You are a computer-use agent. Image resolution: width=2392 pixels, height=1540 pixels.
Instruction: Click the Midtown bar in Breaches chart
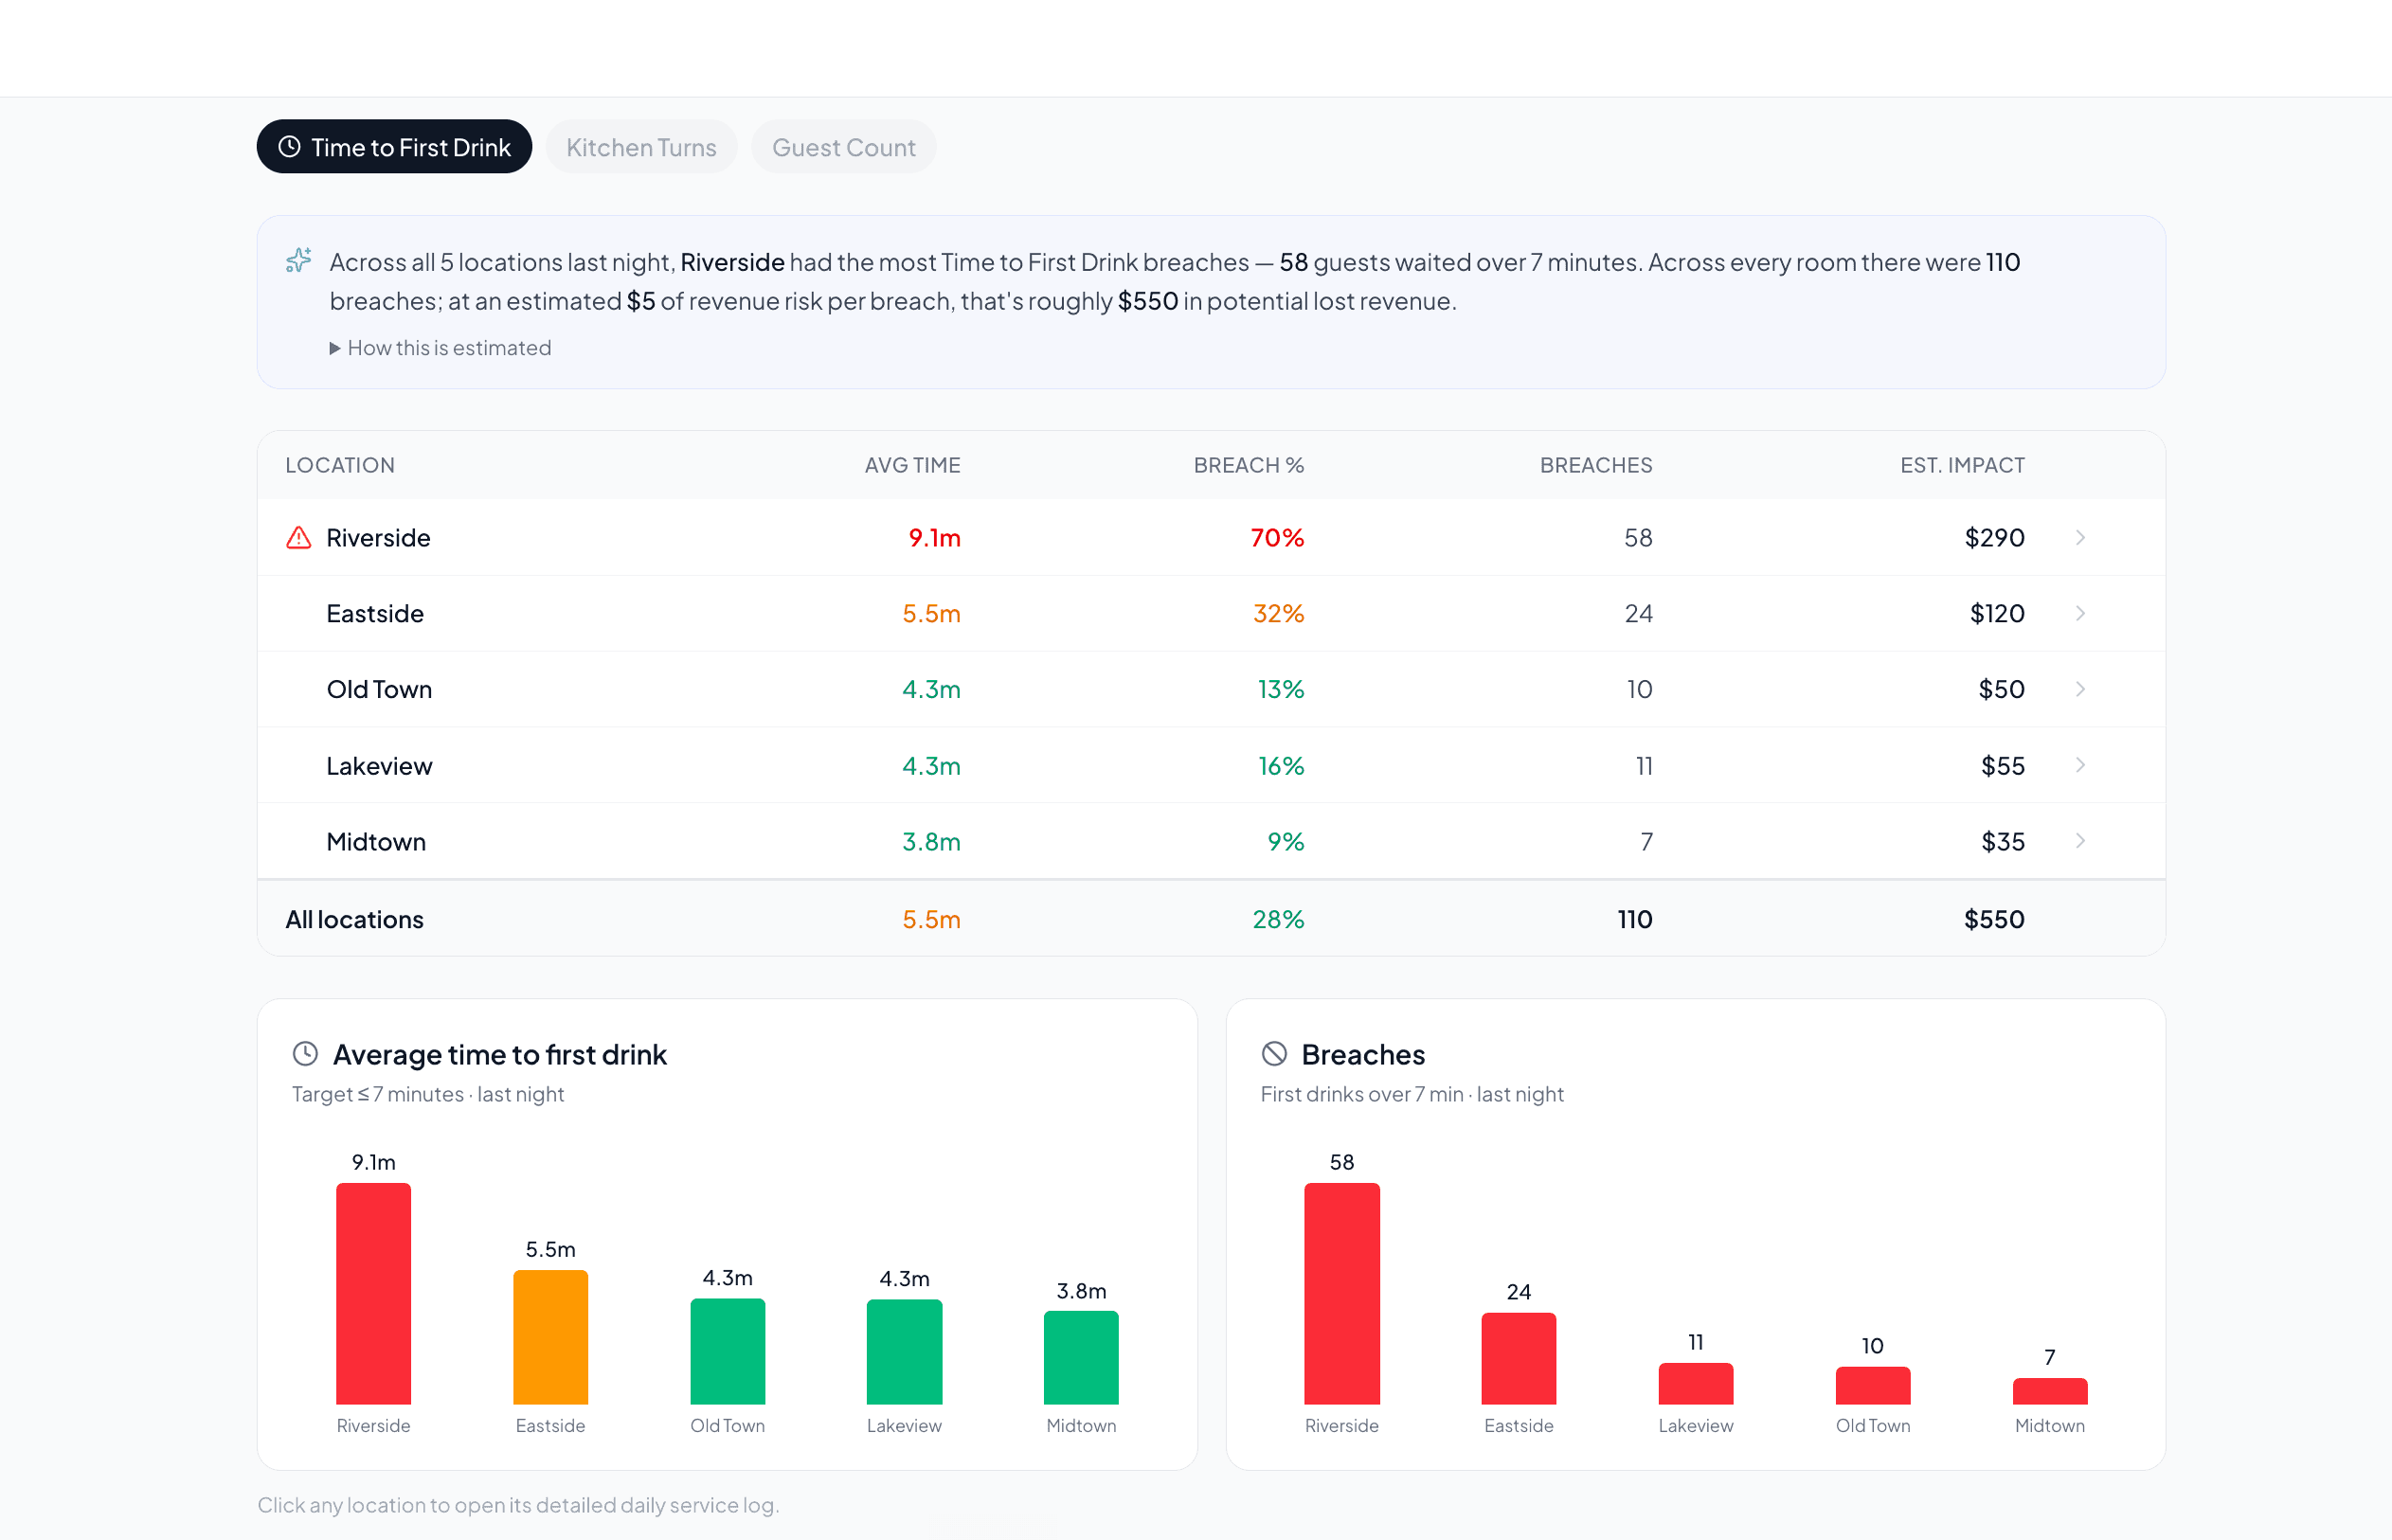click(x=2050, y=1392)
